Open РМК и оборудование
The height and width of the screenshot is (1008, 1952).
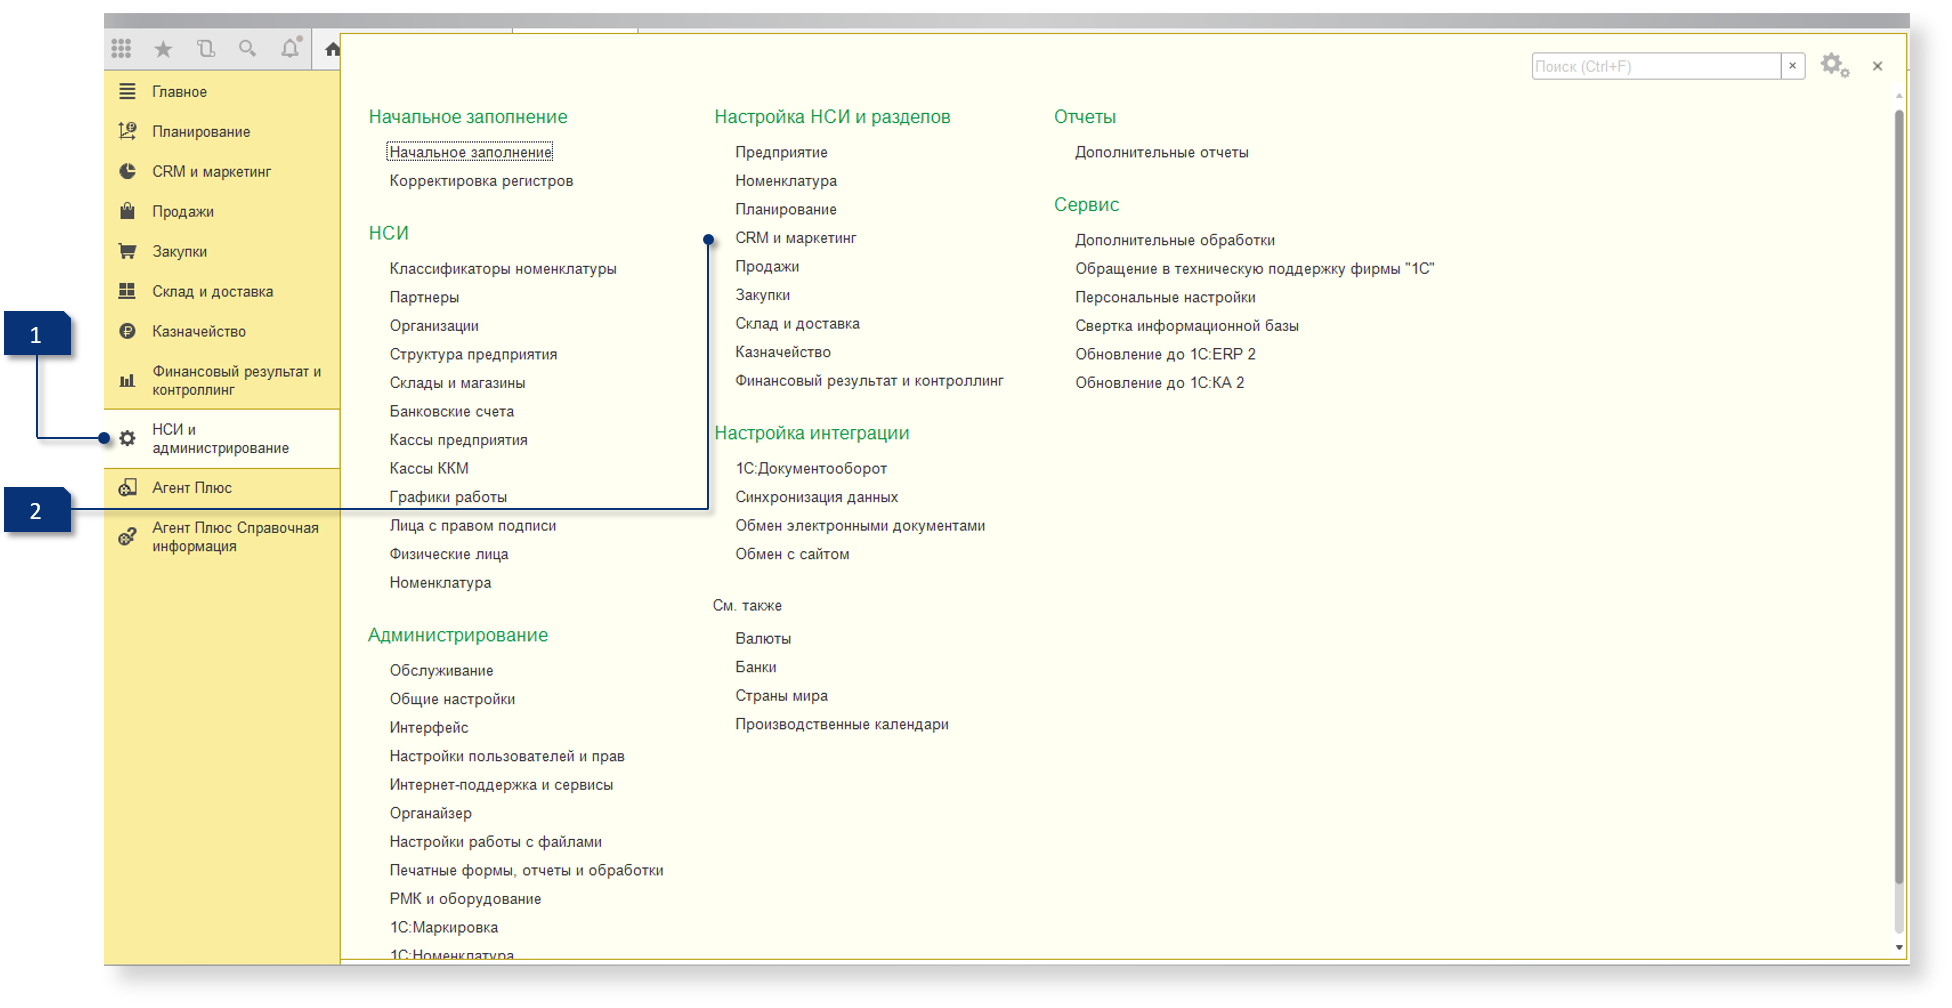click(465, 899)
